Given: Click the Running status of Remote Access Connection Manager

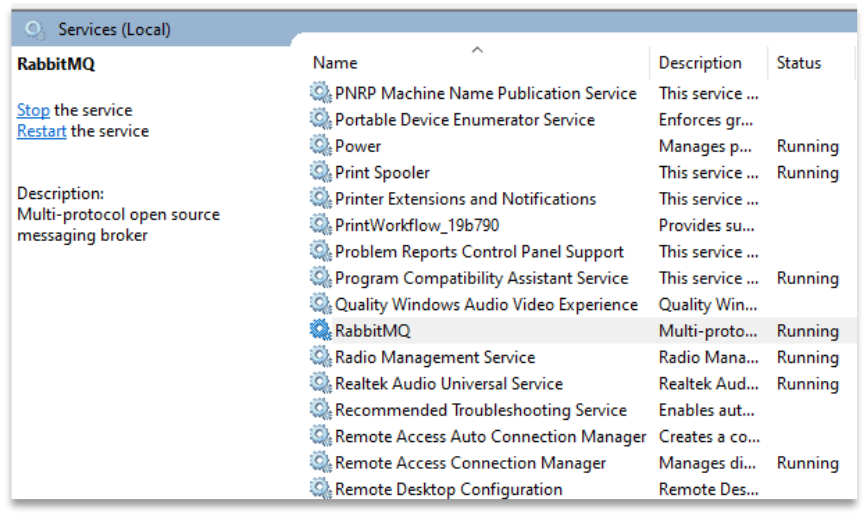Looking at the screenshot, I should 808,463.
